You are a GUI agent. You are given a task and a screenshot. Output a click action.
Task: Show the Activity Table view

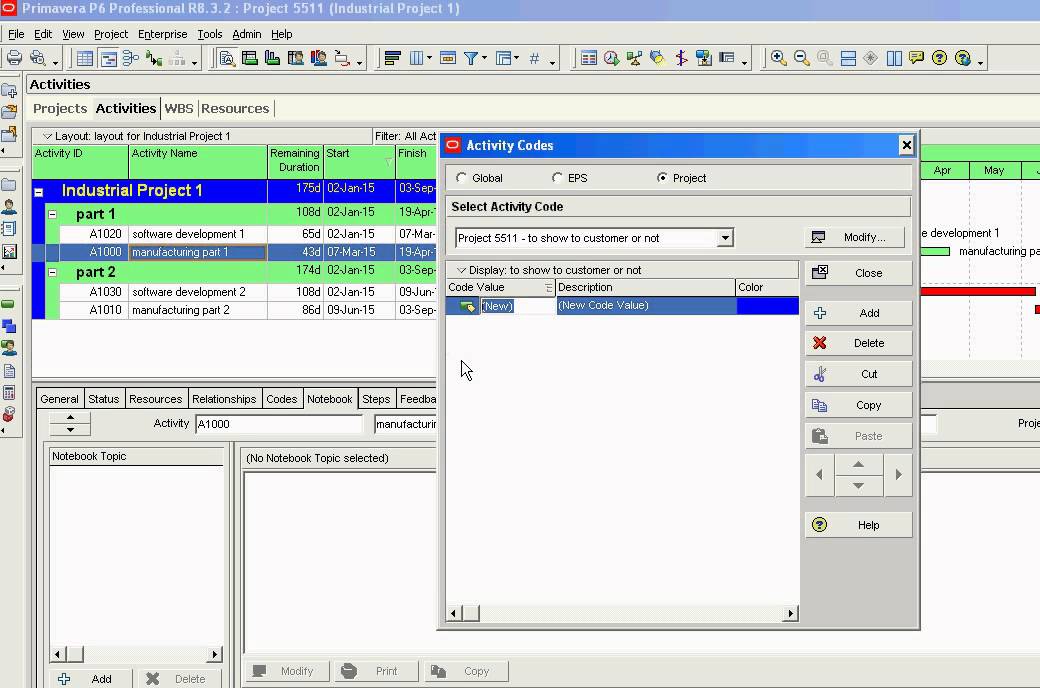[x=84, y=58]
